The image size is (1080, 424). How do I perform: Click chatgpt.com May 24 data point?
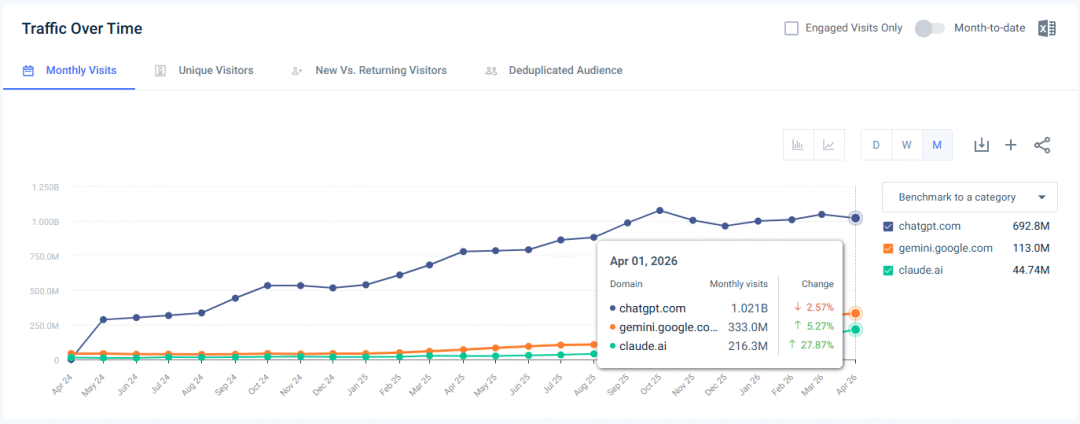(103, 319)
